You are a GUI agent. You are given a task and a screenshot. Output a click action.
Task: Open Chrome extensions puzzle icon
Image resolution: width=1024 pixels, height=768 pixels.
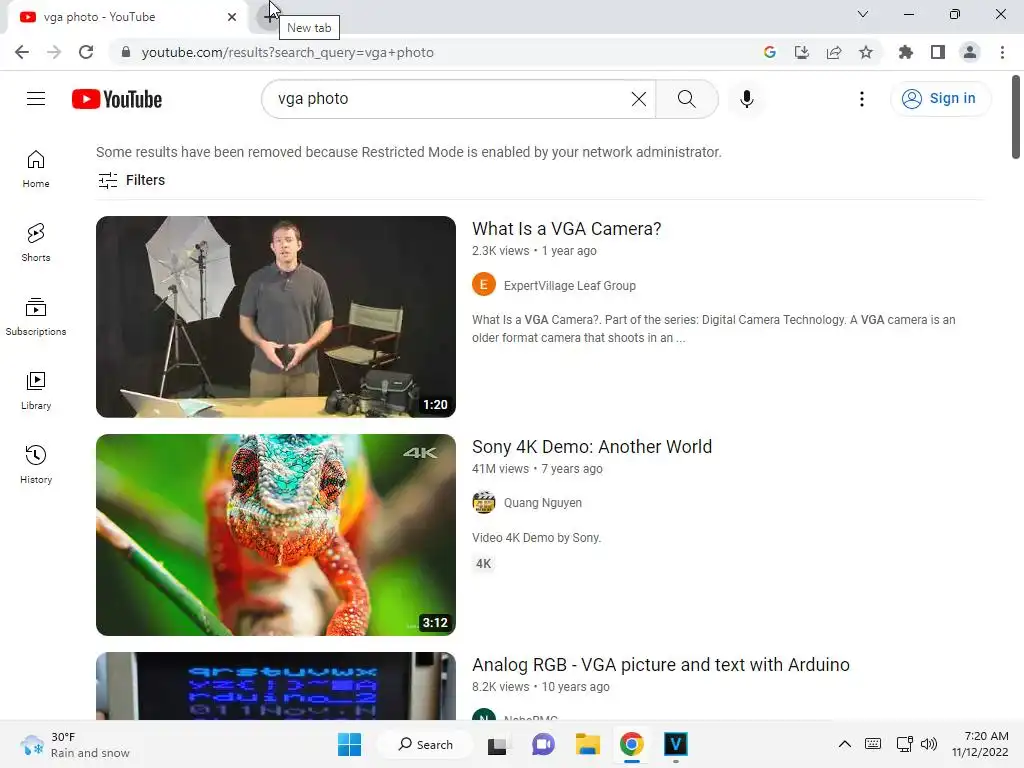click(906, 52)
